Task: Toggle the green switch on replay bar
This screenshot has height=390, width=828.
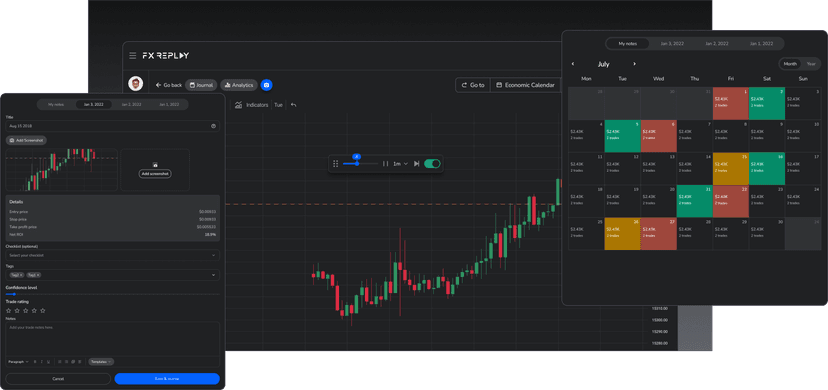Action: pyautogui.click(x=432, y=164)
